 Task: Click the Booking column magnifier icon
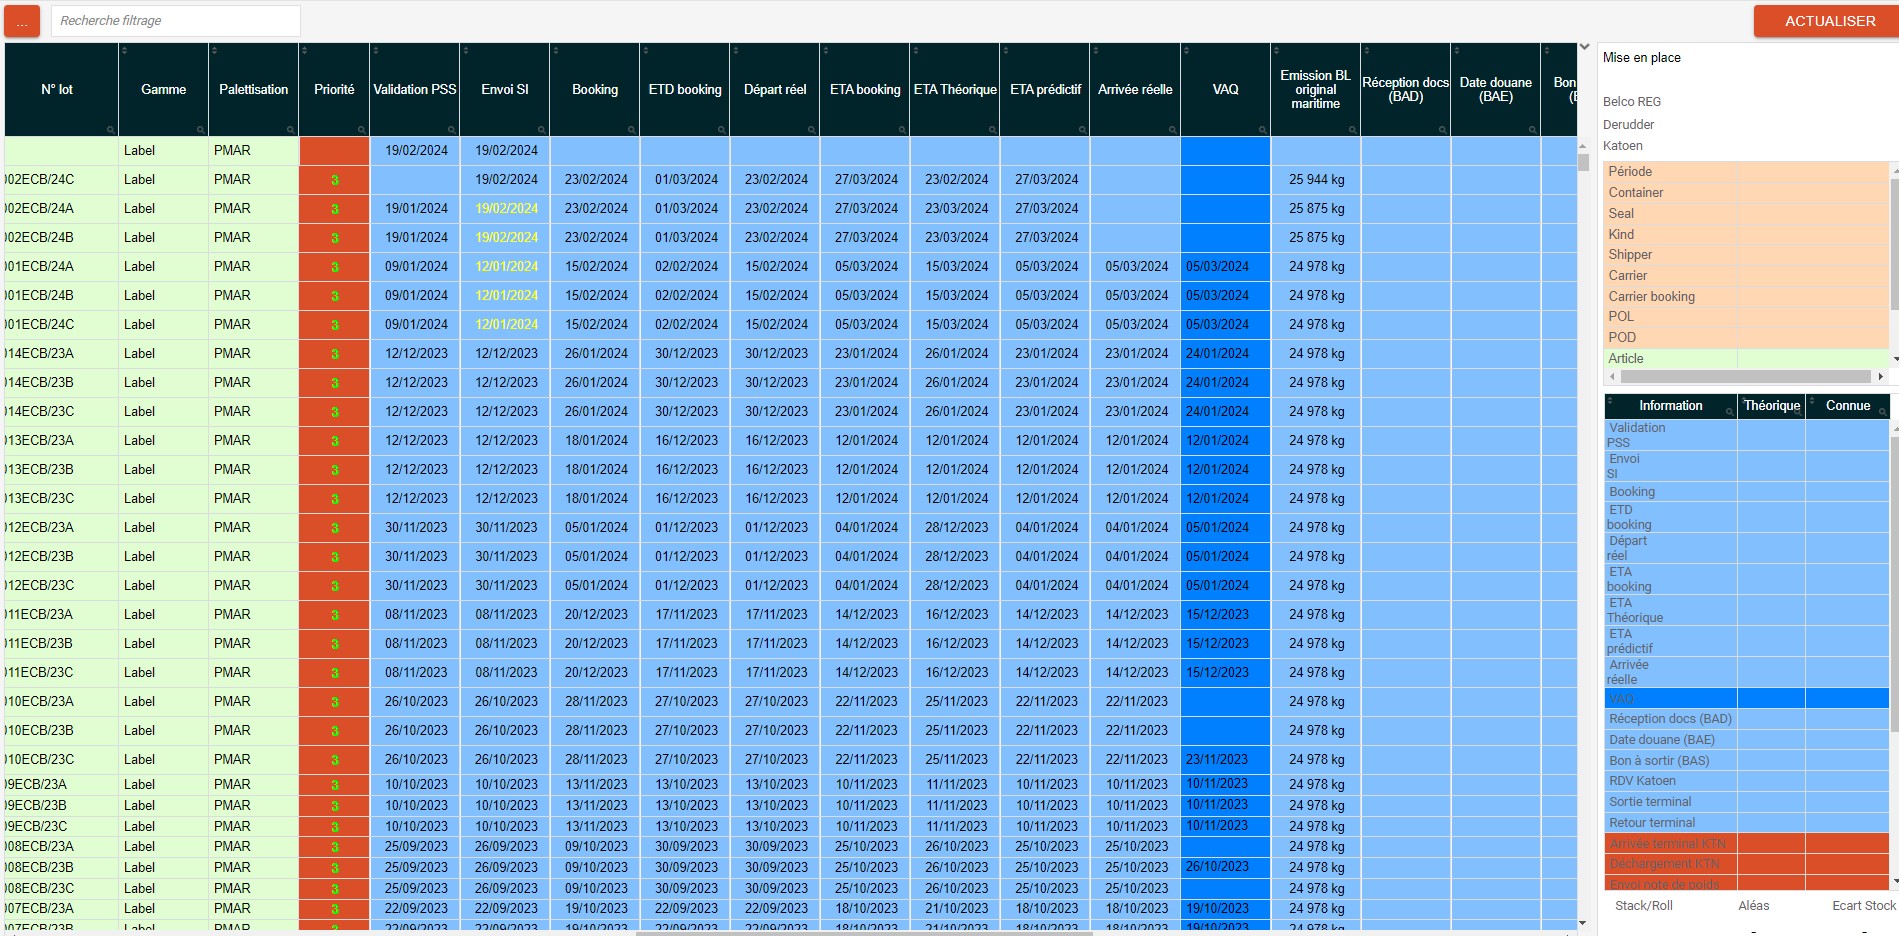[x=632, y=130]
